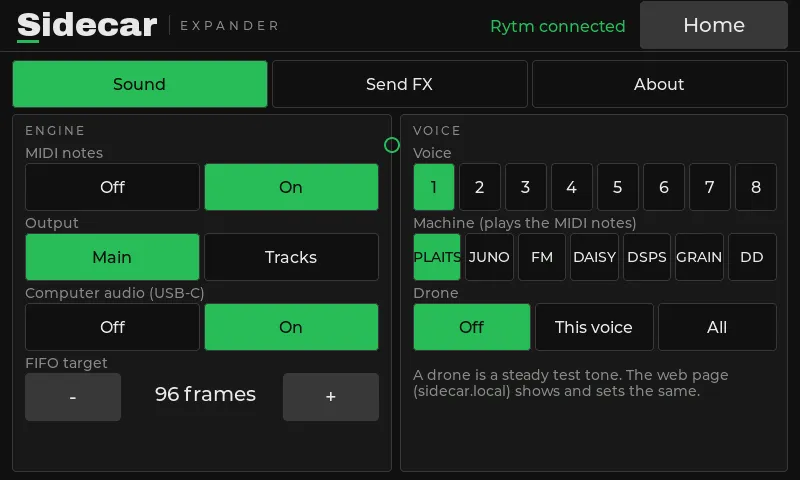Choose the PLAITS machine

tap(437, 257)
